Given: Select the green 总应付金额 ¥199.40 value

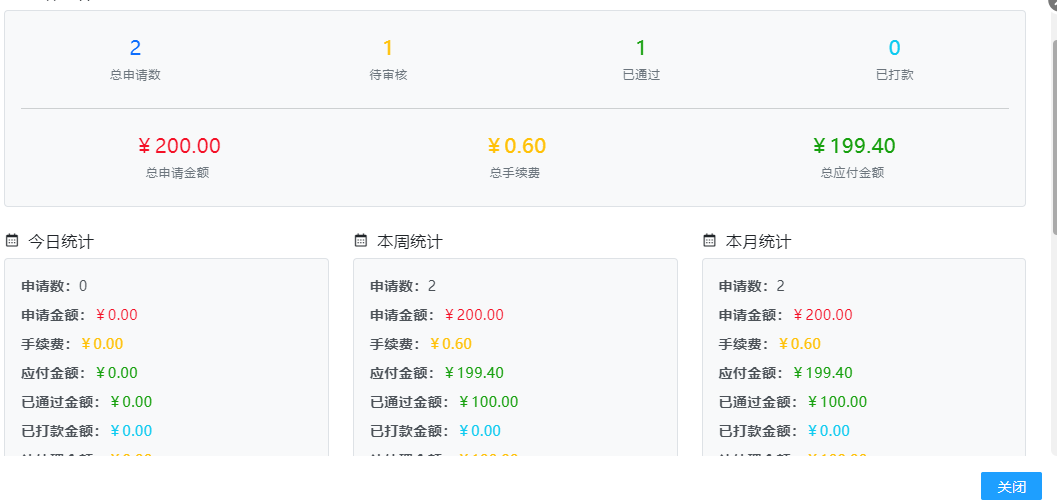Looking at the screenshot, I should pos(854,147).
